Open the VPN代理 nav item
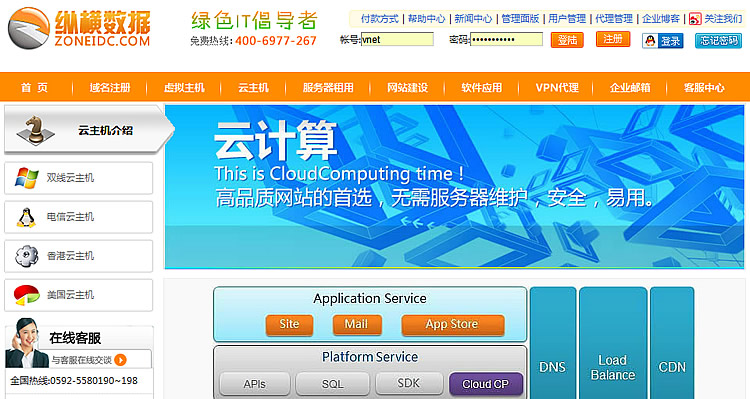Screen dimensions: 750x399 tap(557, 88)
